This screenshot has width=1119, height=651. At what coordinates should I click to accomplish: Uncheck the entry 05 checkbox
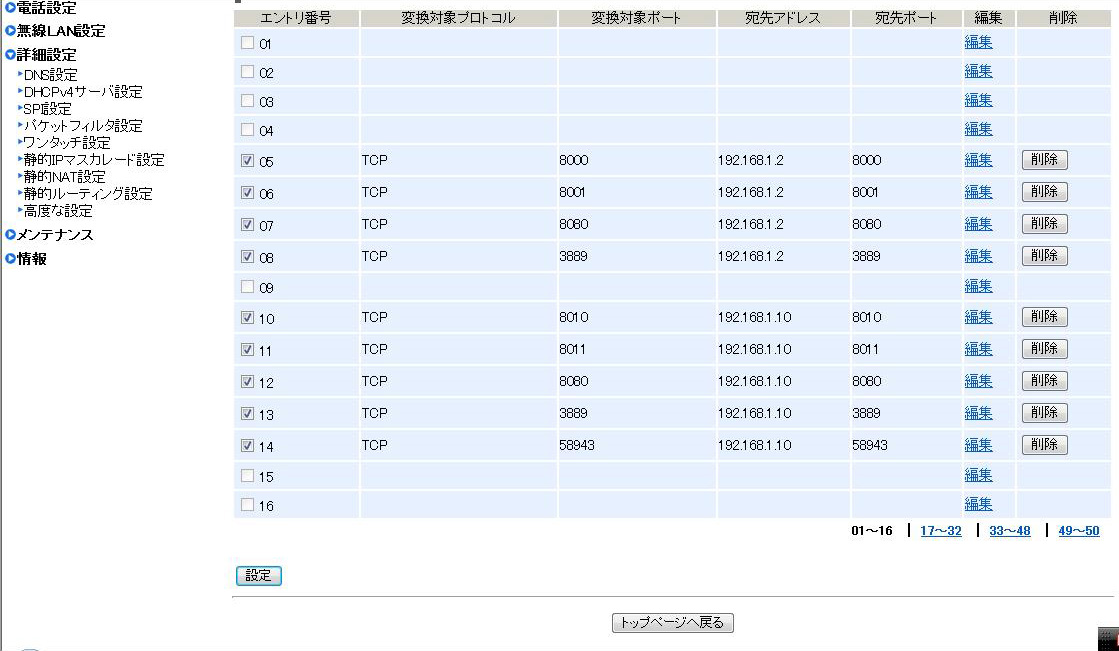pyautogui.click(x=248, y=160)
